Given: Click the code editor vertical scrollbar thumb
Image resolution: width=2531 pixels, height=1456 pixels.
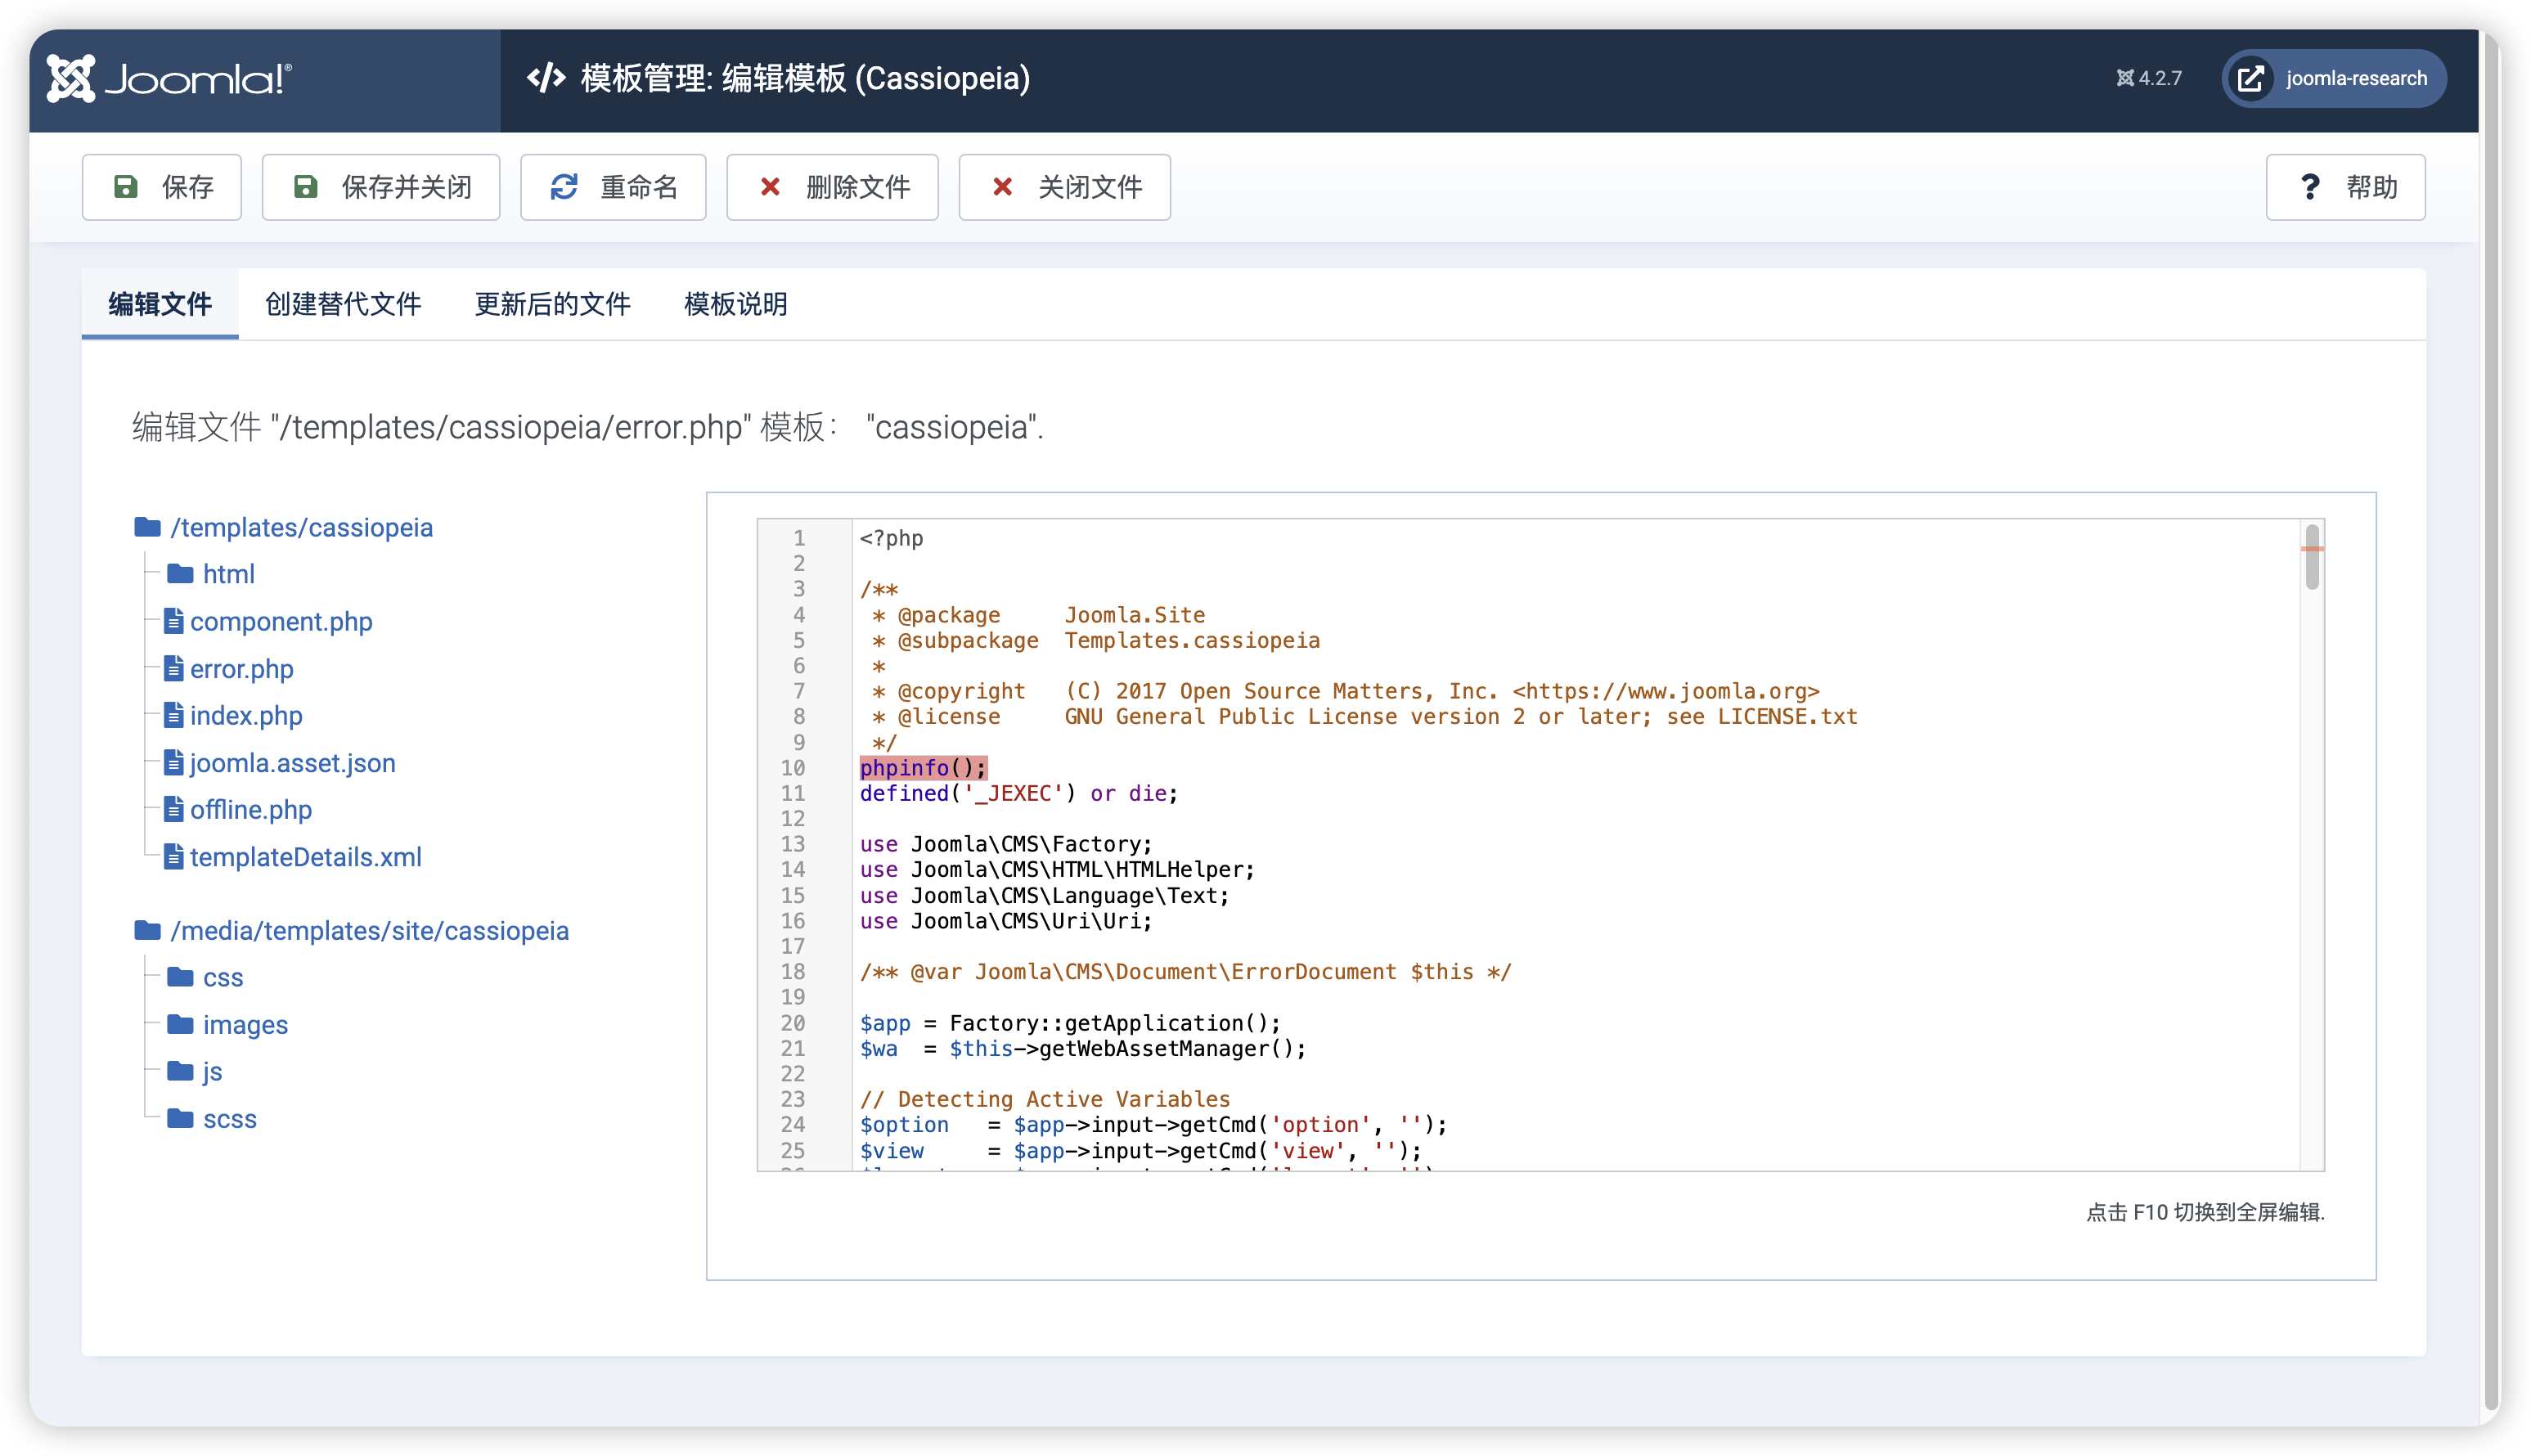Looking at the screenshot, I should (2311, 556).
